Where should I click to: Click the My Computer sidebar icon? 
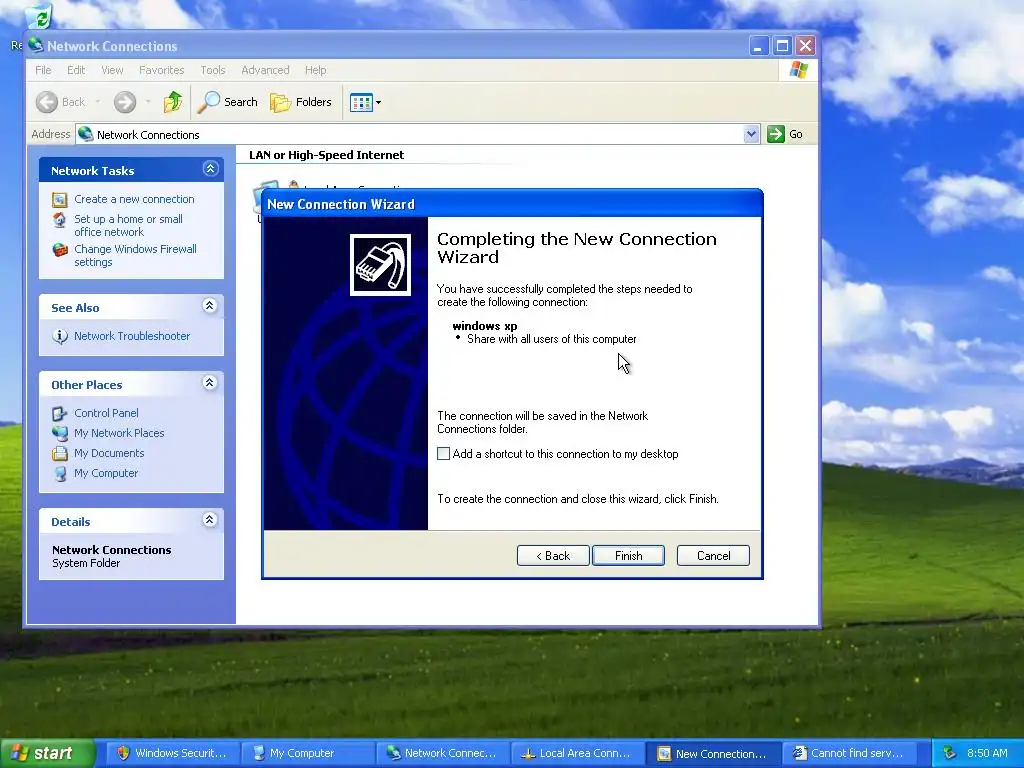click(x=59, y=473)
